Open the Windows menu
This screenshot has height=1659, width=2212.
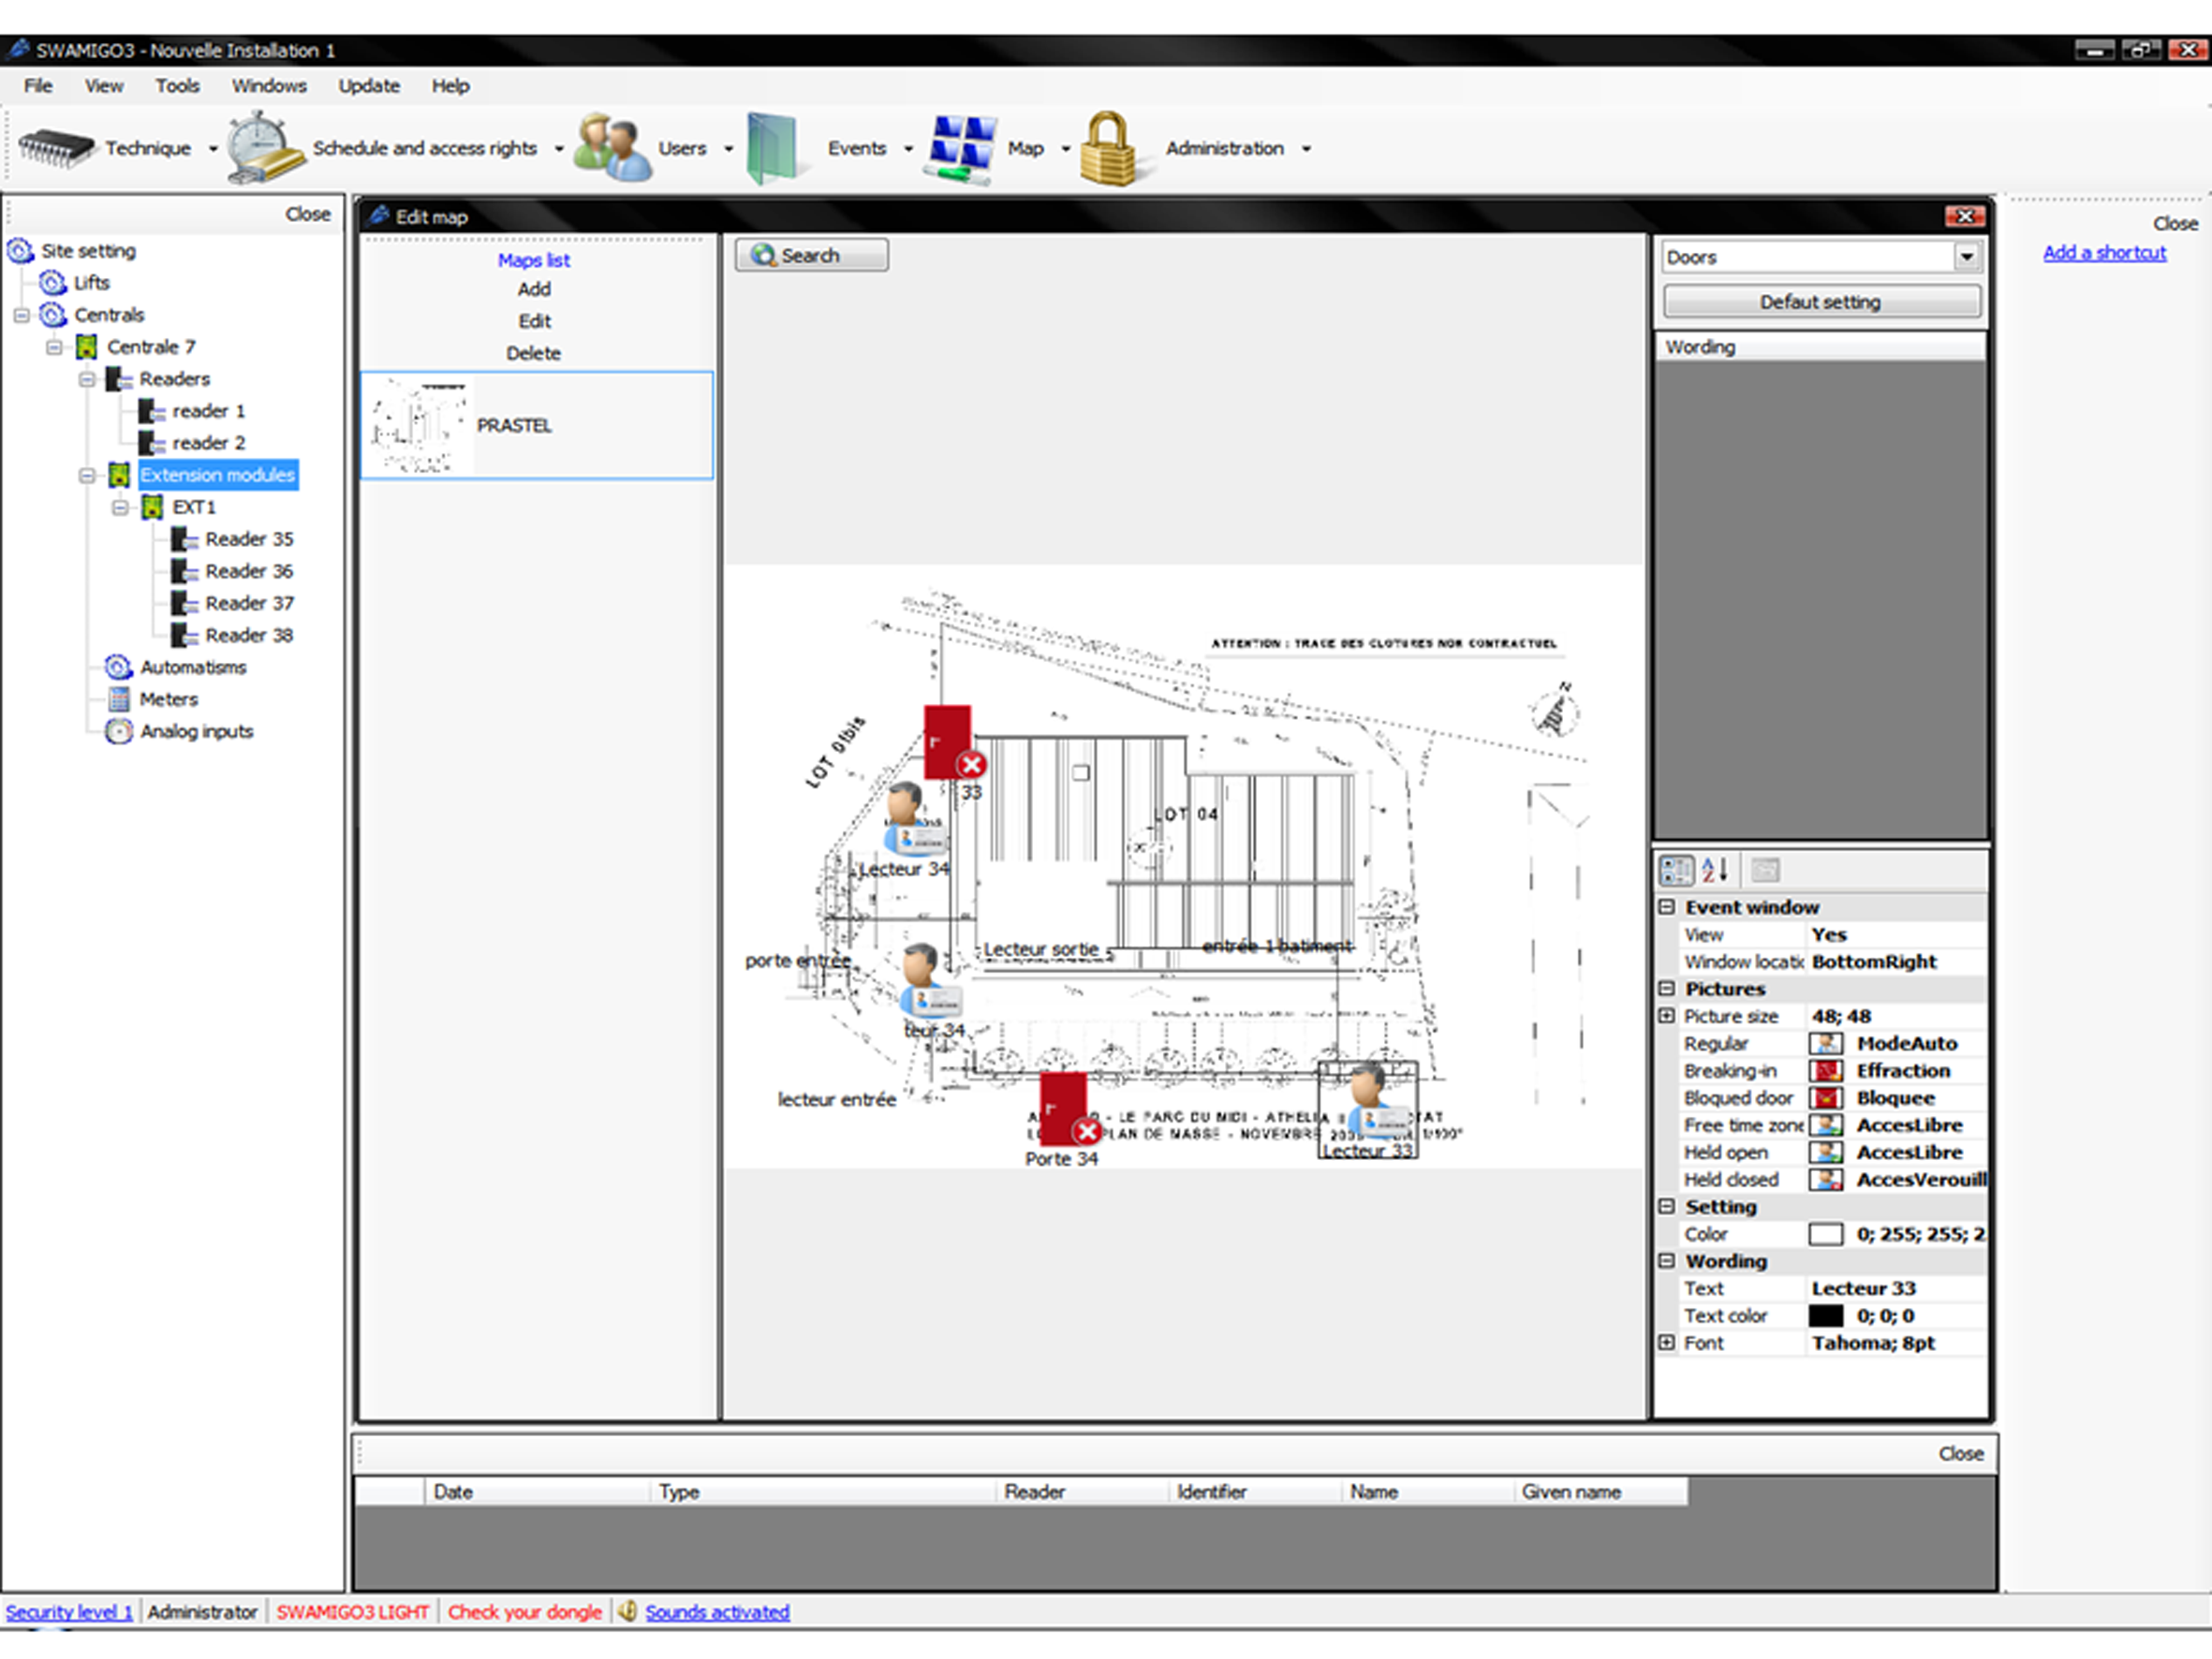[x=269, y=86]
